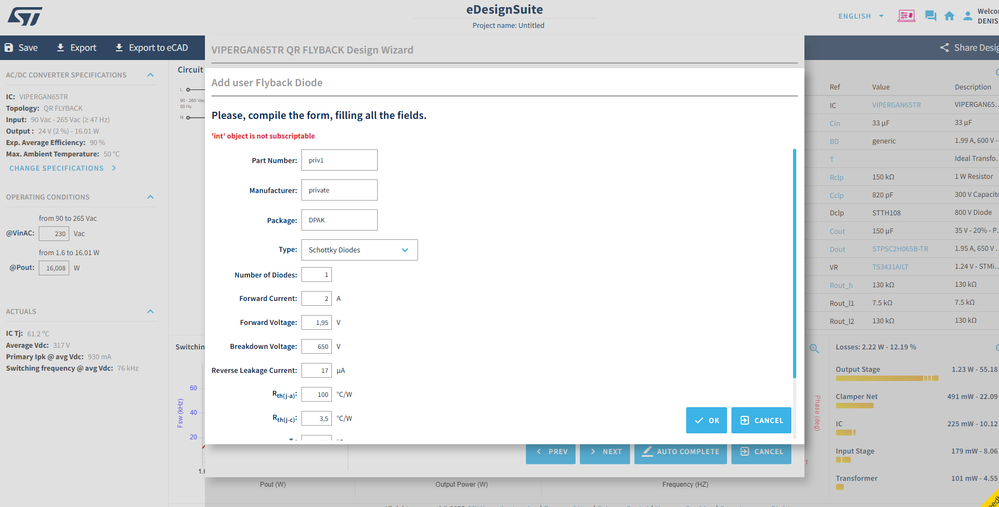Open the chat messages icon

pyautogui.click(x=930, y=16)
